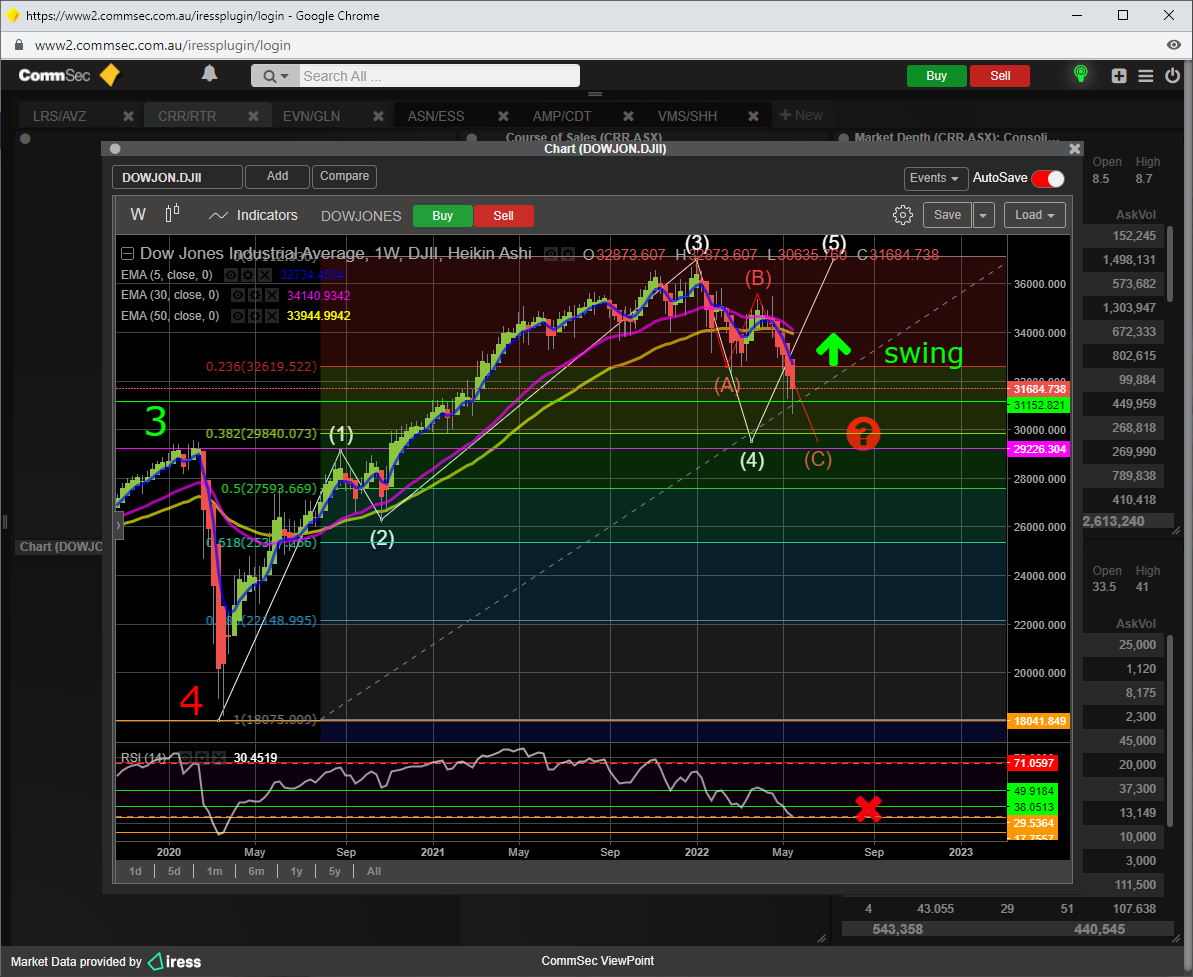Close the VMS/SHH tab
This screenshot has height=977, width=1193.
click(753, 116)
